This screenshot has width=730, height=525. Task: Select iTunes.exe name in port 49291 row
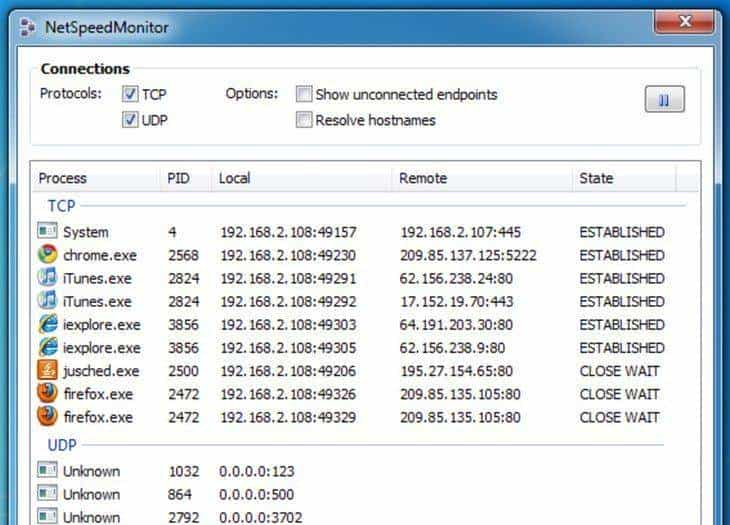(97, 279)
